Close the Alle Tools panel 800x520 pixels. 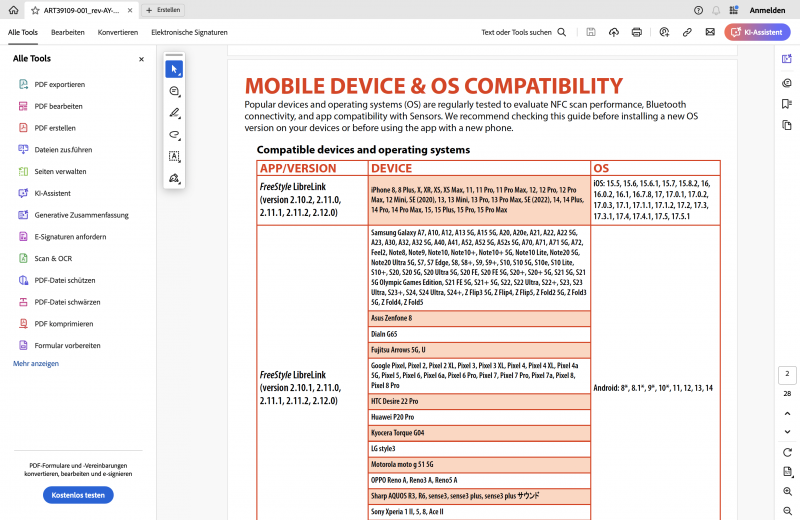coord(141,59)
